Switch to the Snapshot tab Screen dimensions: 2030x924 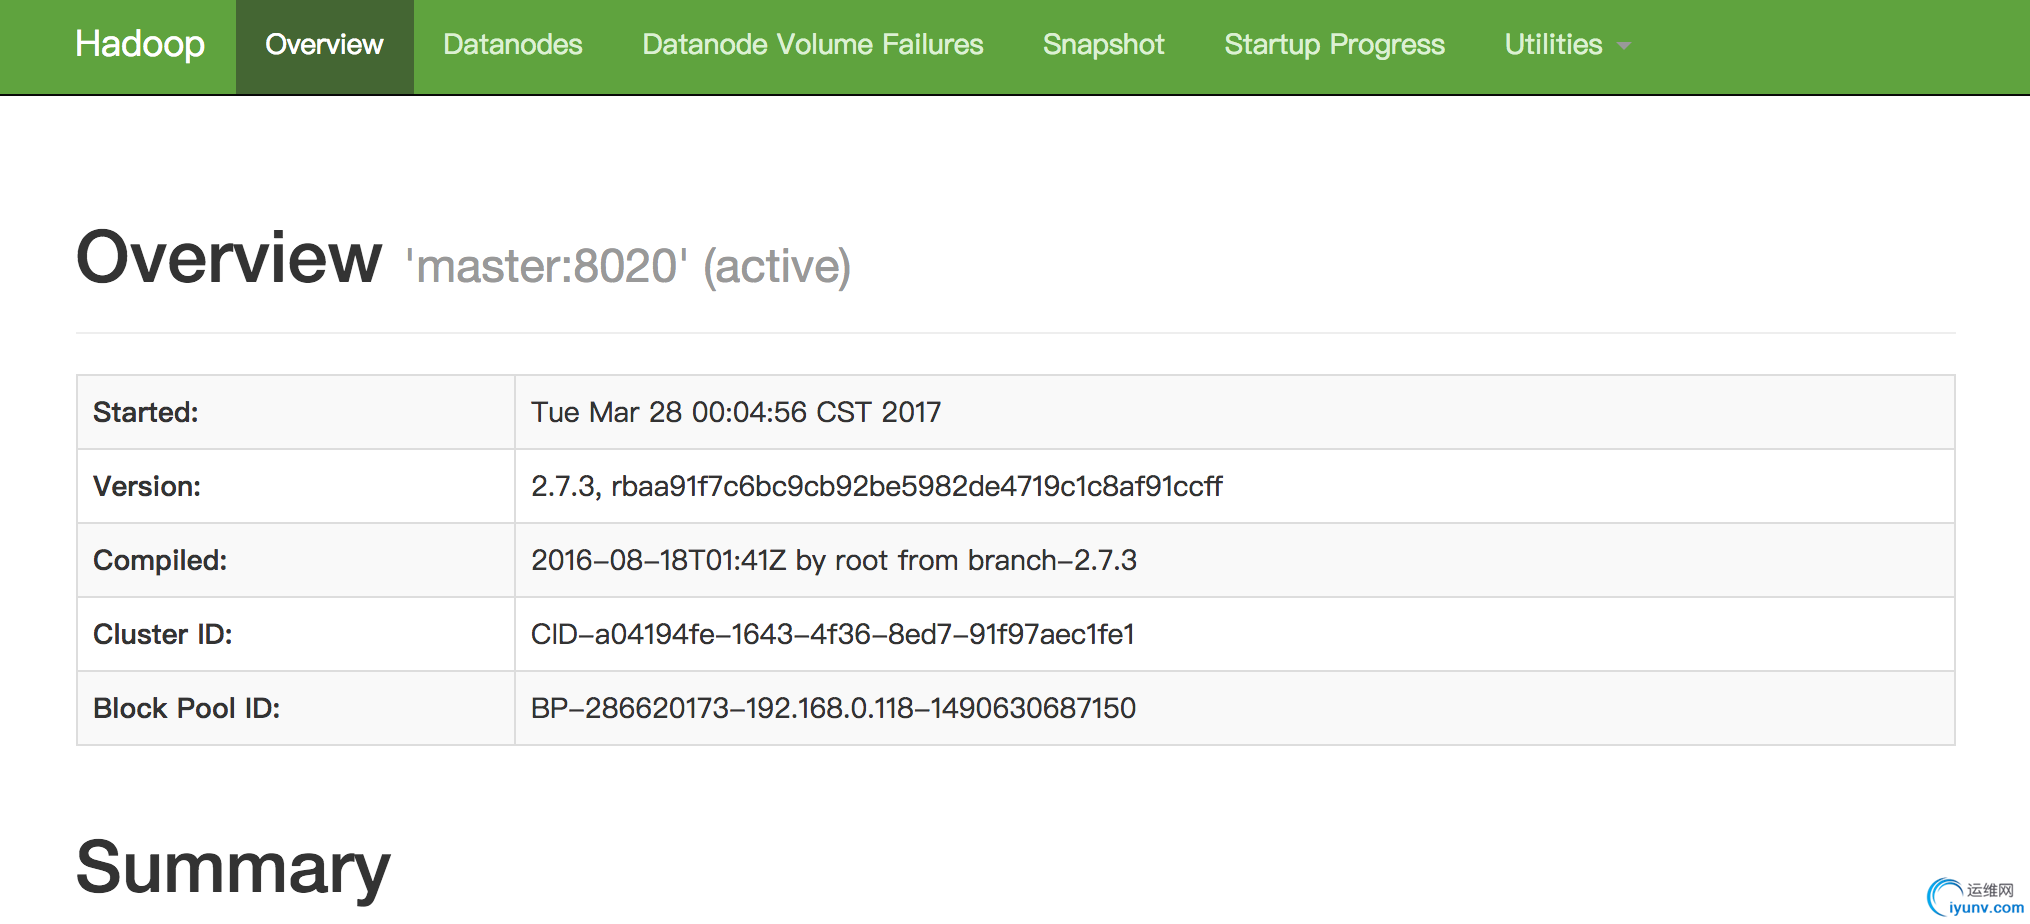(1103, 45)
